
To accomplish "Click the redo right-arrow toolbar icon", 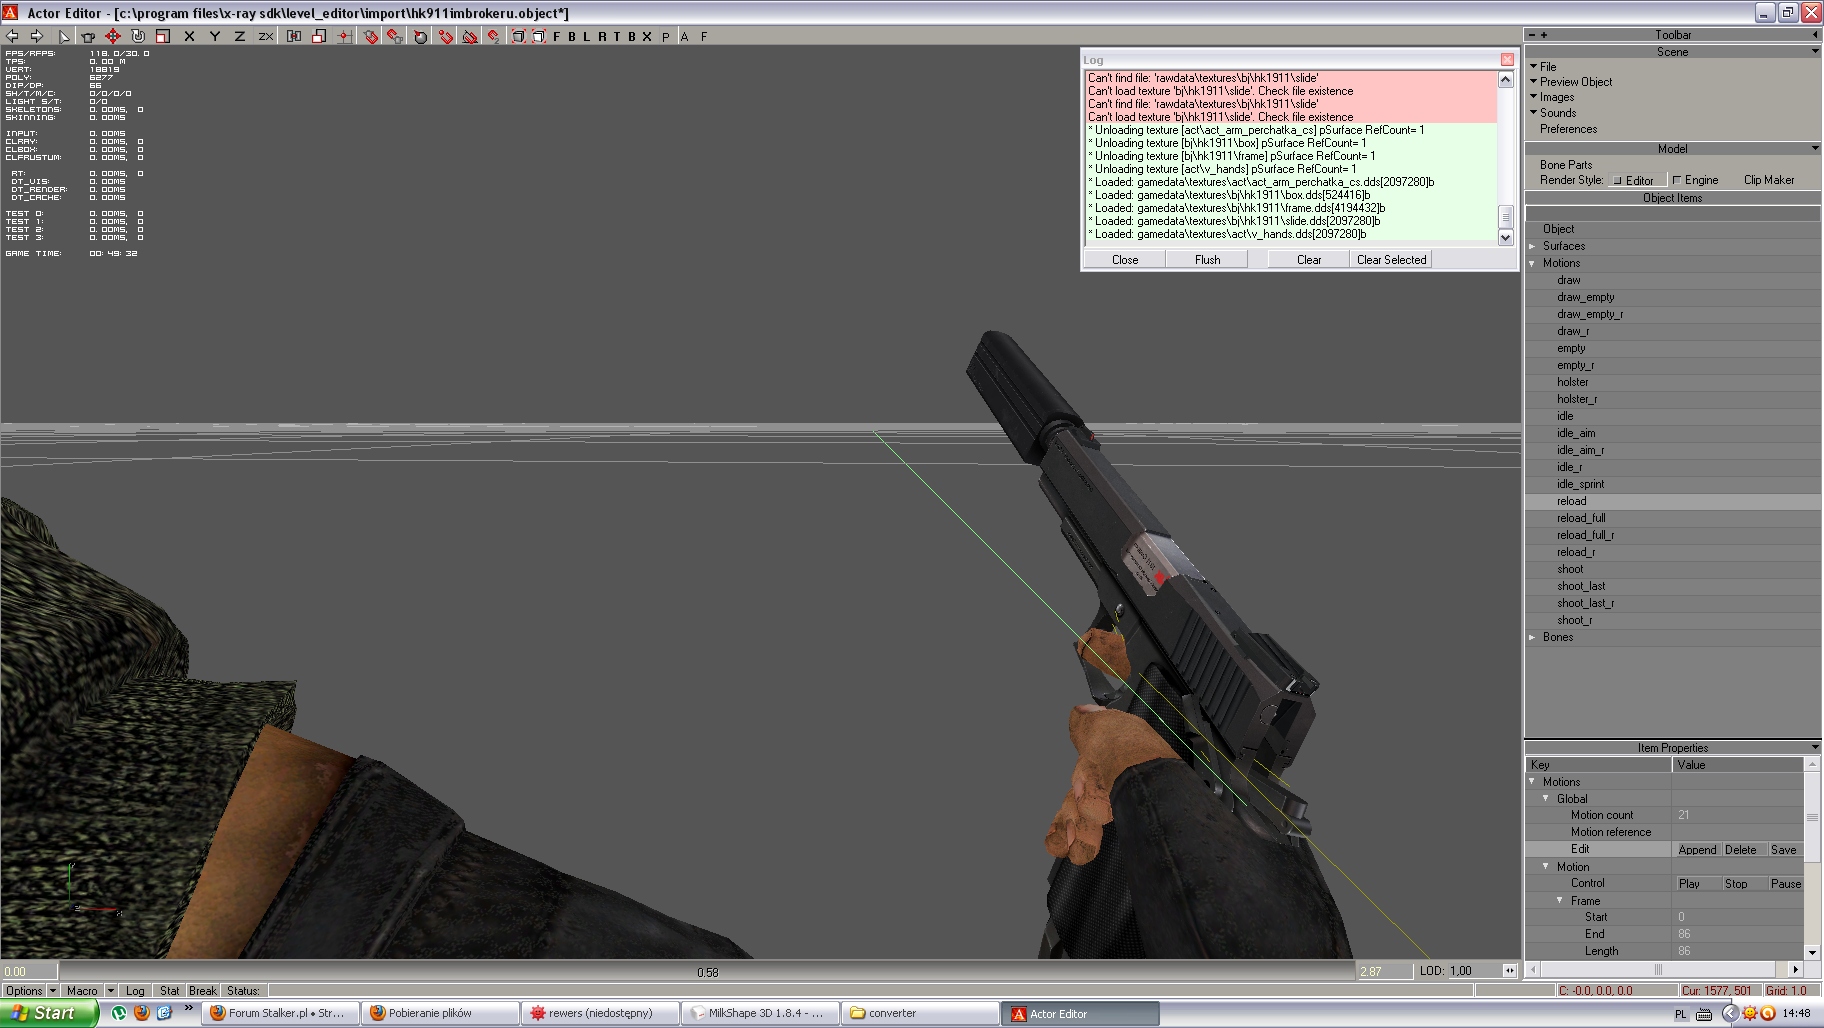I will tap(37, 36).
